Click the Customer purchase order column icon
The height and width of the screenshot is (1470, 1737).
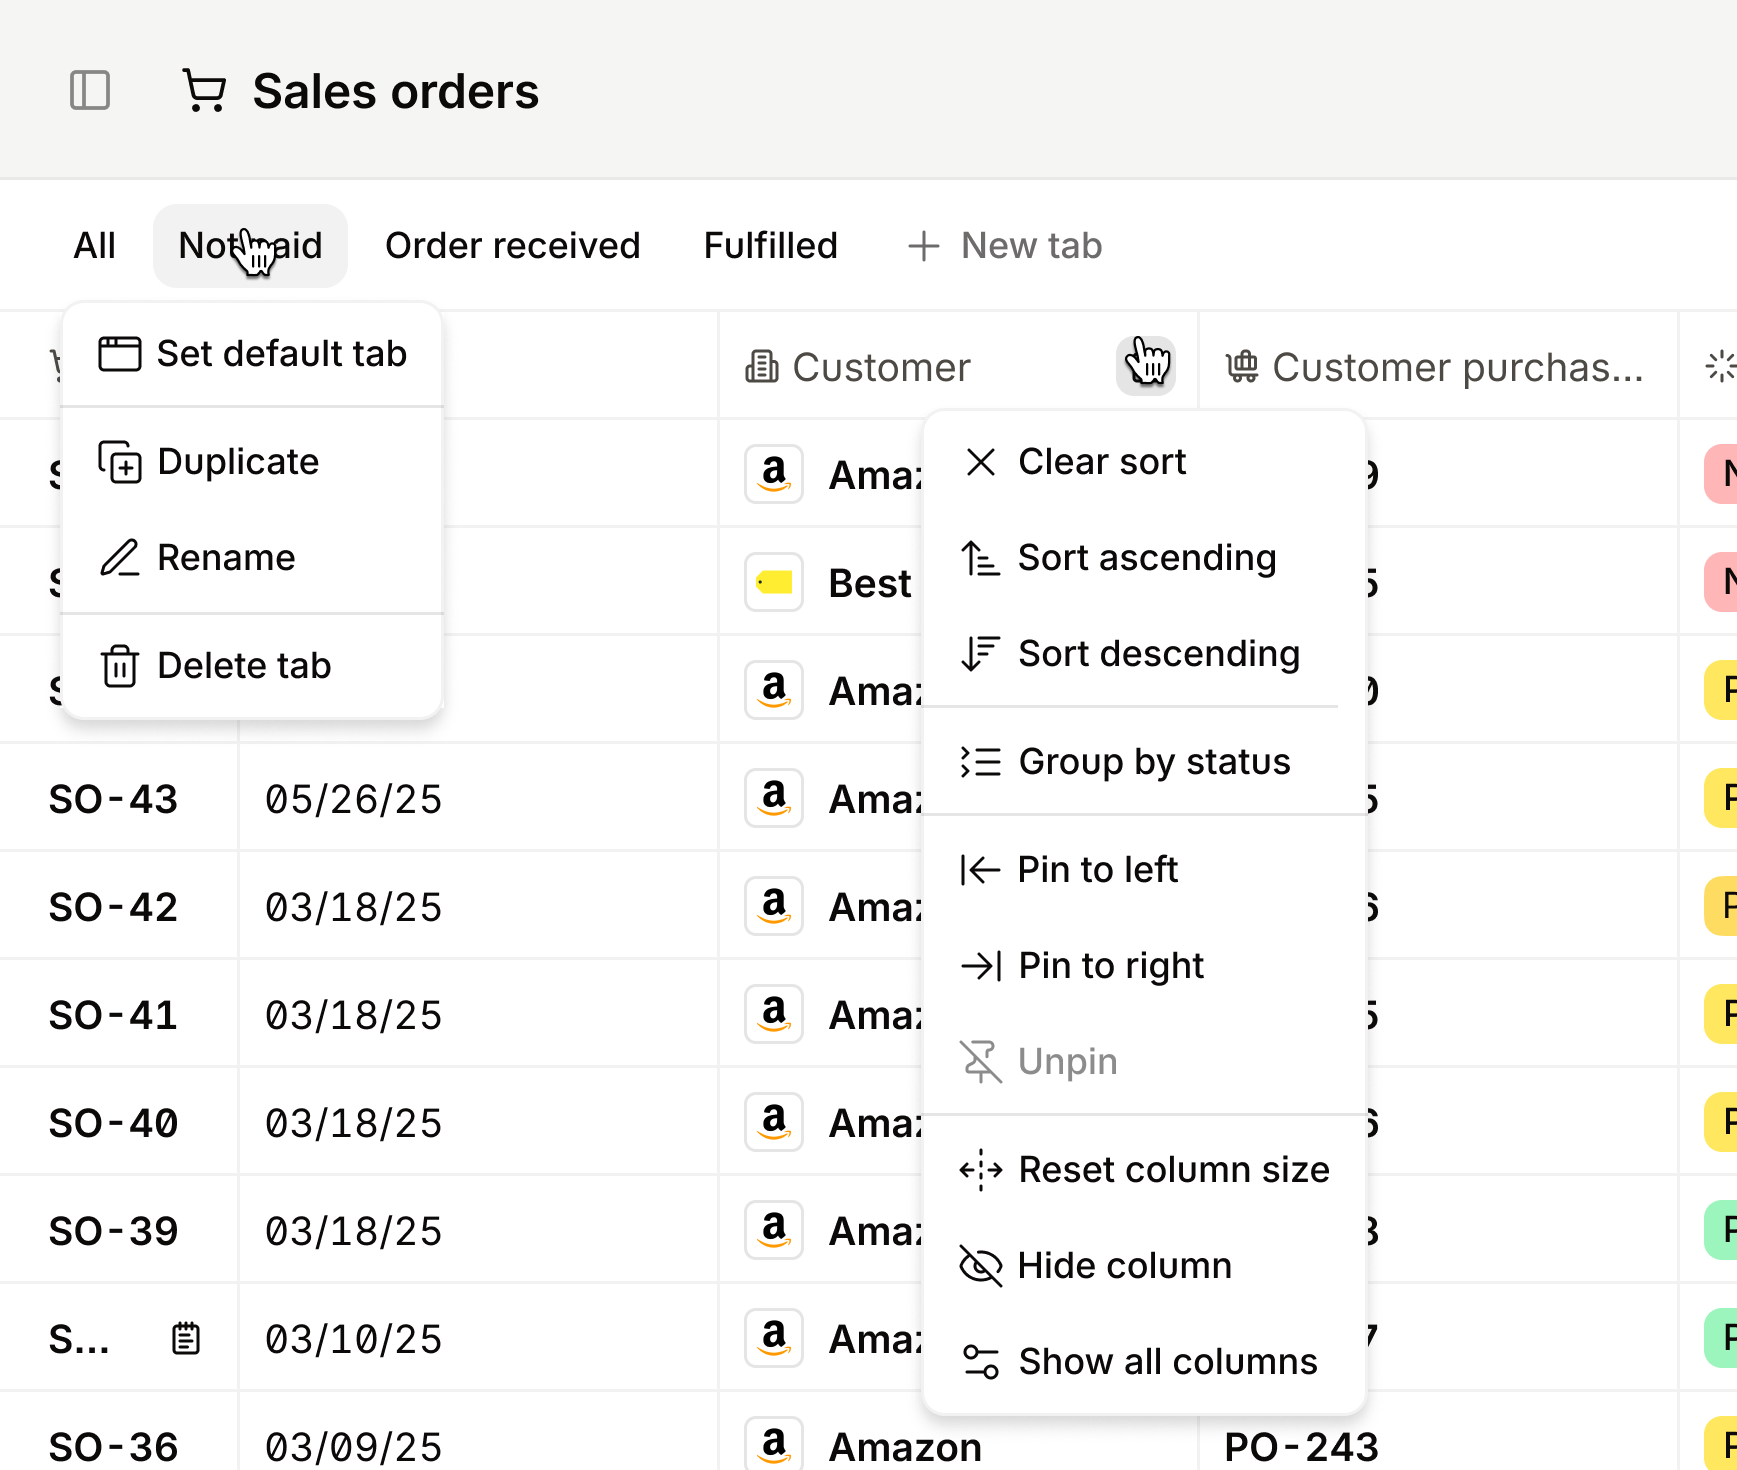(1243, 367)
